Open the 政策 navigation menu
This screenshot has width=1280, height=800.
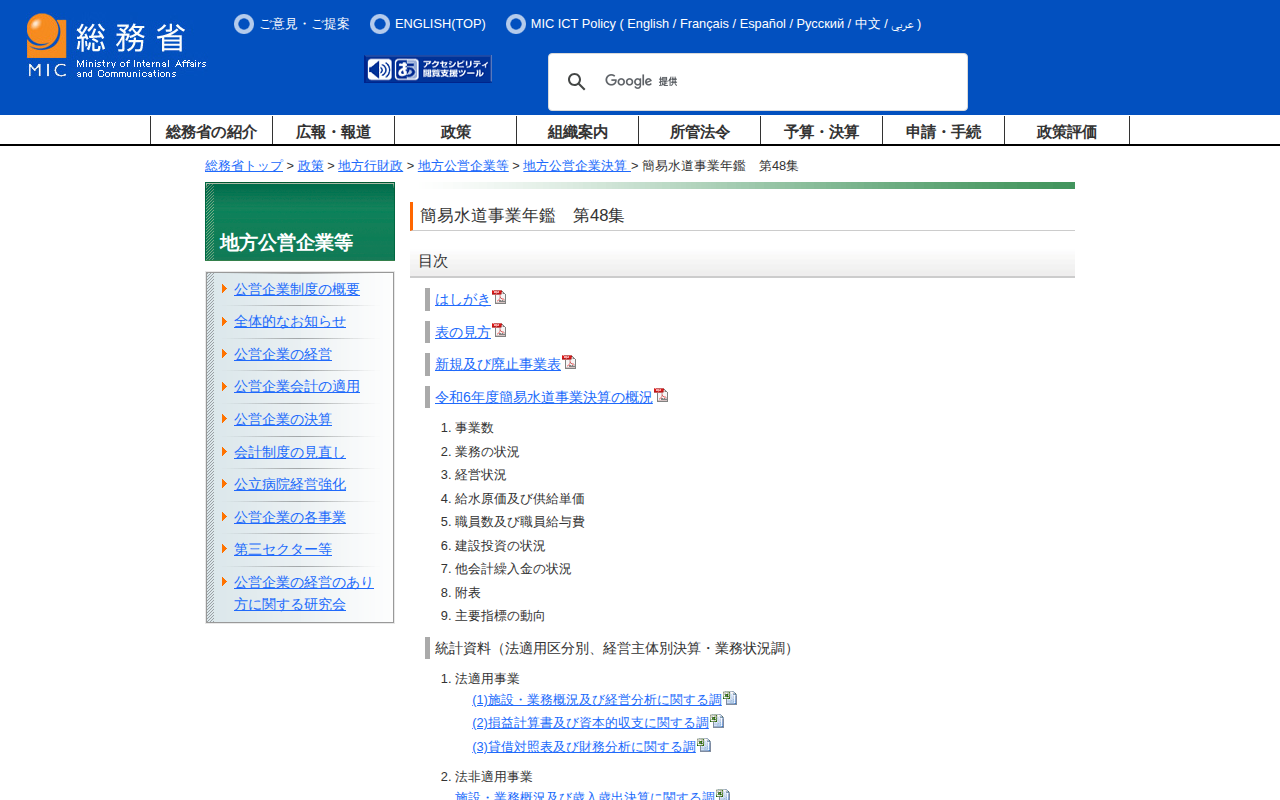click(x=455, y=131)
